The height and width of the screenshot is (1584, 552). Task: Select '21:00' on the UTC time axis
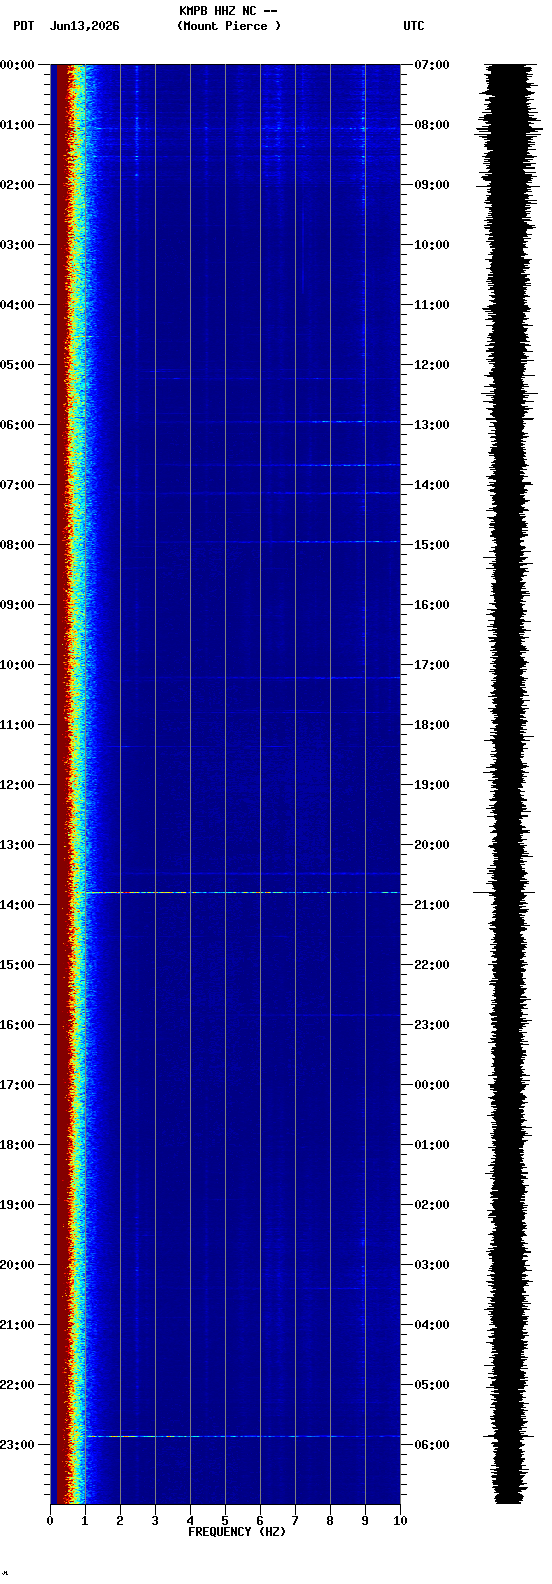[432, 905]
